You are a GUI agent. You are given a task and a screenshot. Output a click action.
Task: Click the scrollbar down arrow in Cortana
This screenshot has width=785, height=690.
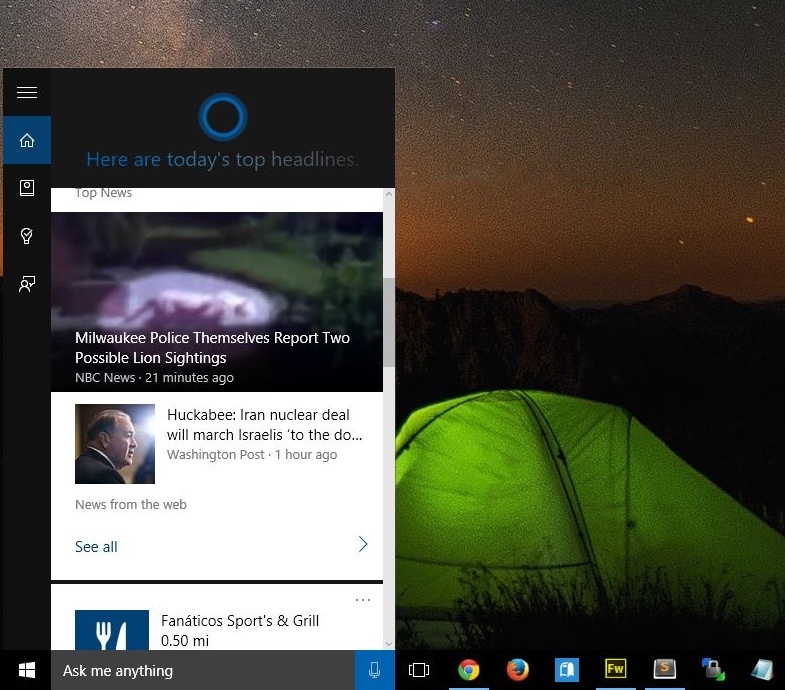point(389,643)
